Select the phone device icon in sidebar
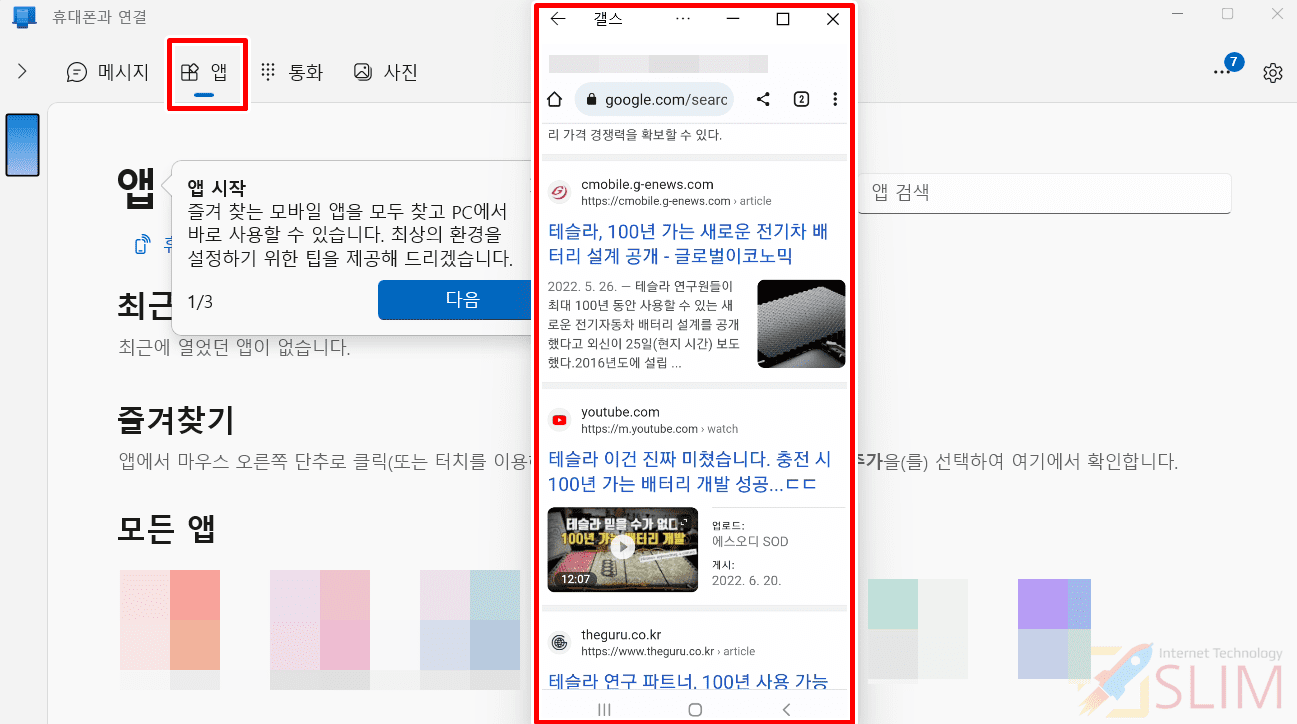The height and width of the screenshot is (724, 1297). tap(22, 145)
